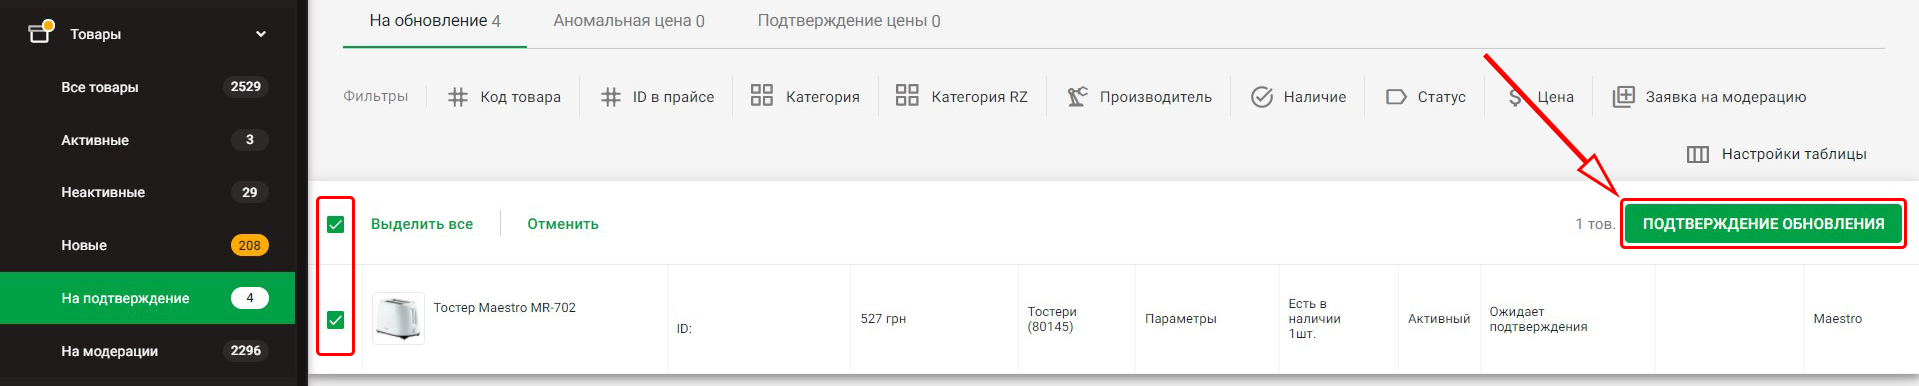The height and width of the screenshot is (386, 1919).
Task: Switch to the Аномальная цена tab
Action: pos(629,21)
